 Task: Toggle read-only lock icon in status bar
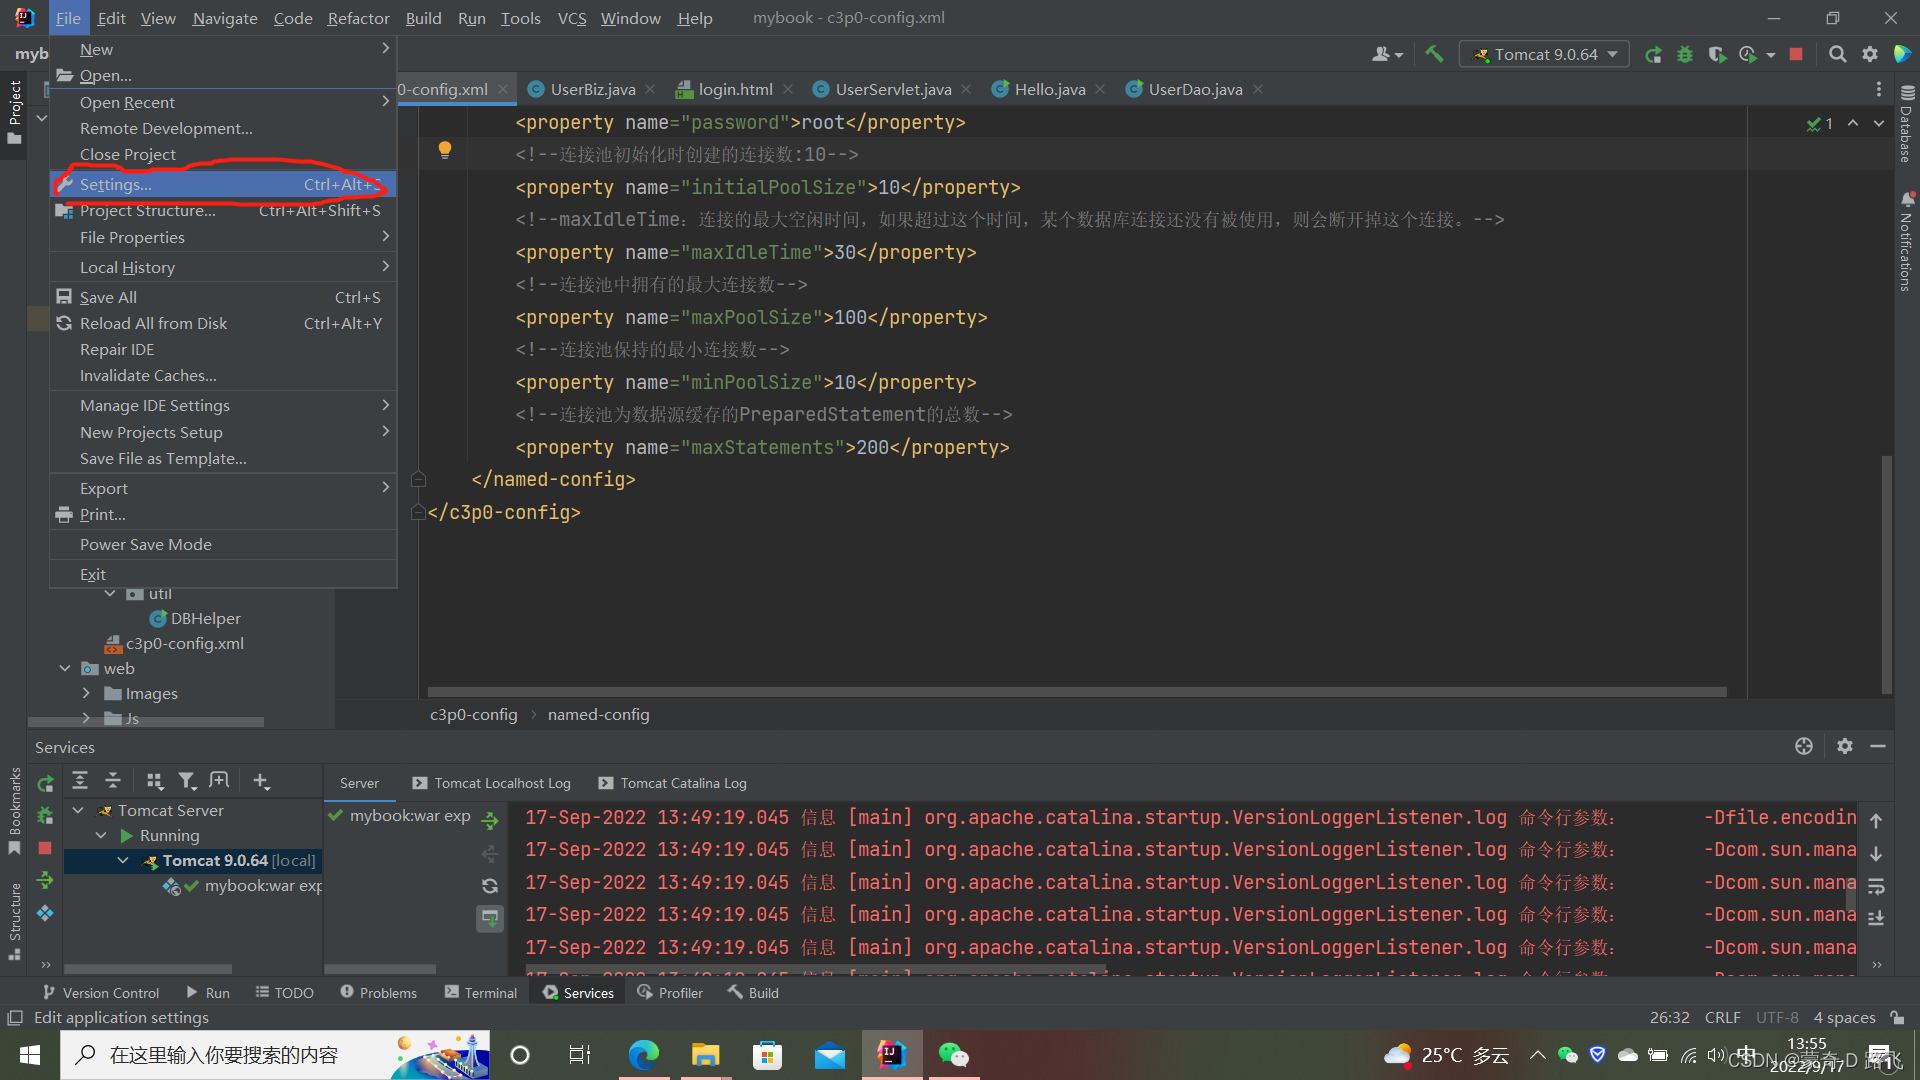pos(1897,1017)
